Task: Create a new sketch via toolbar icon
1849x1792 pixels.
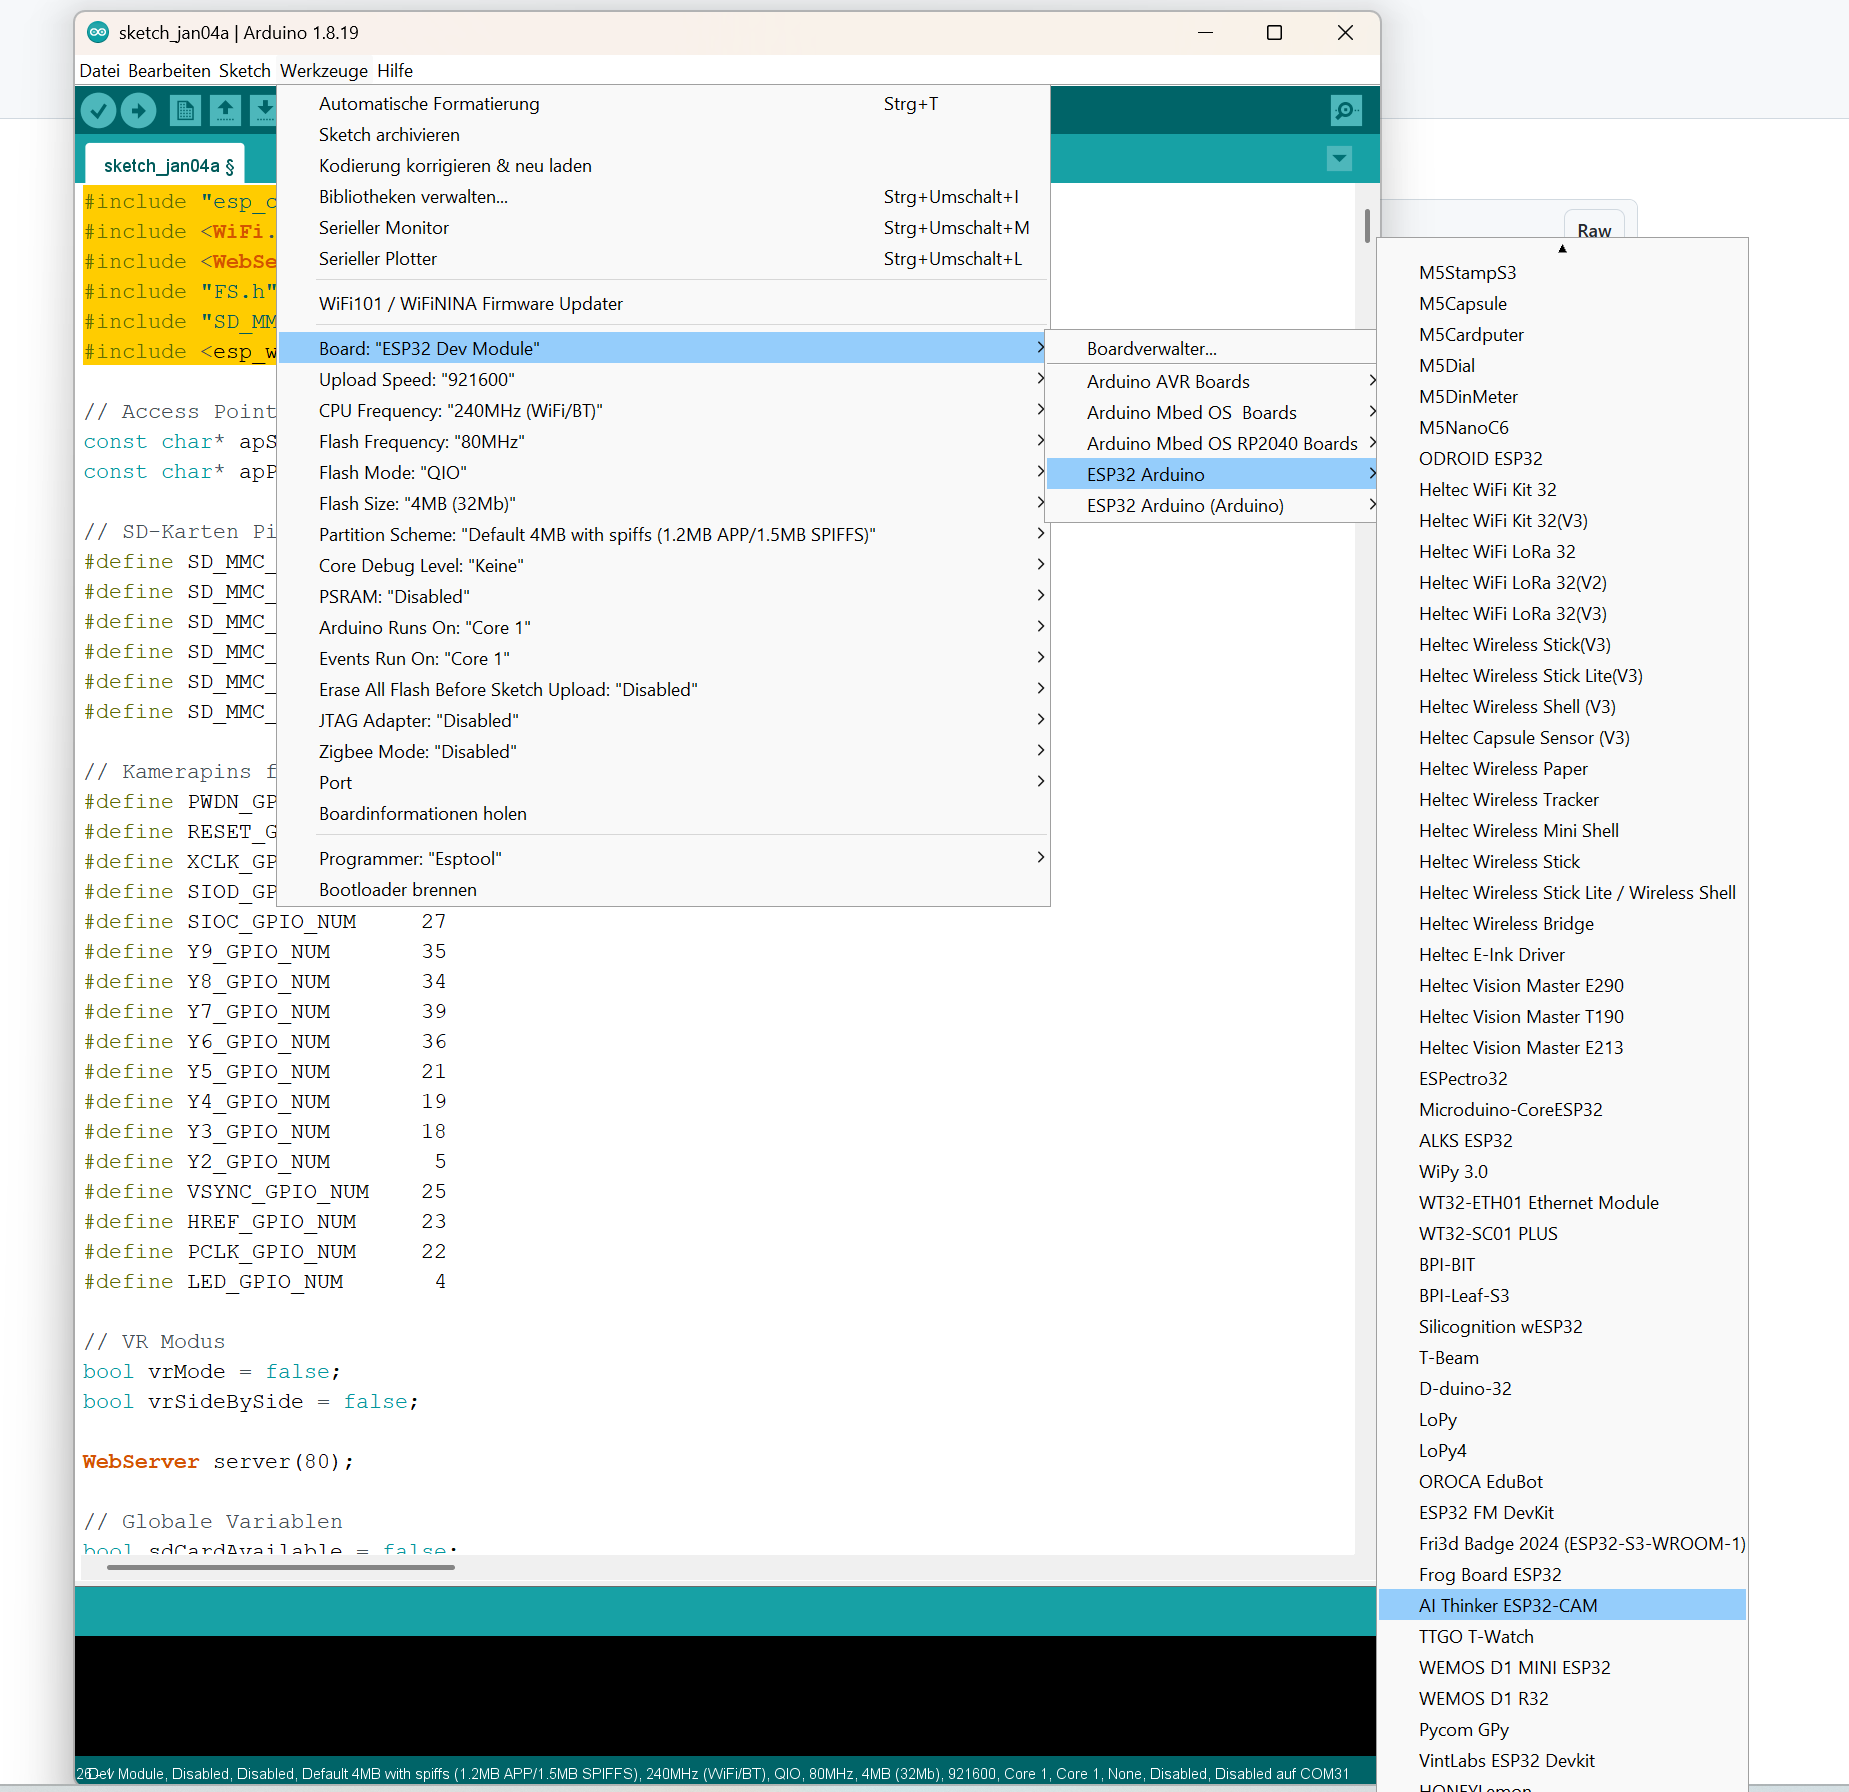Action: [x=184, y=110]
